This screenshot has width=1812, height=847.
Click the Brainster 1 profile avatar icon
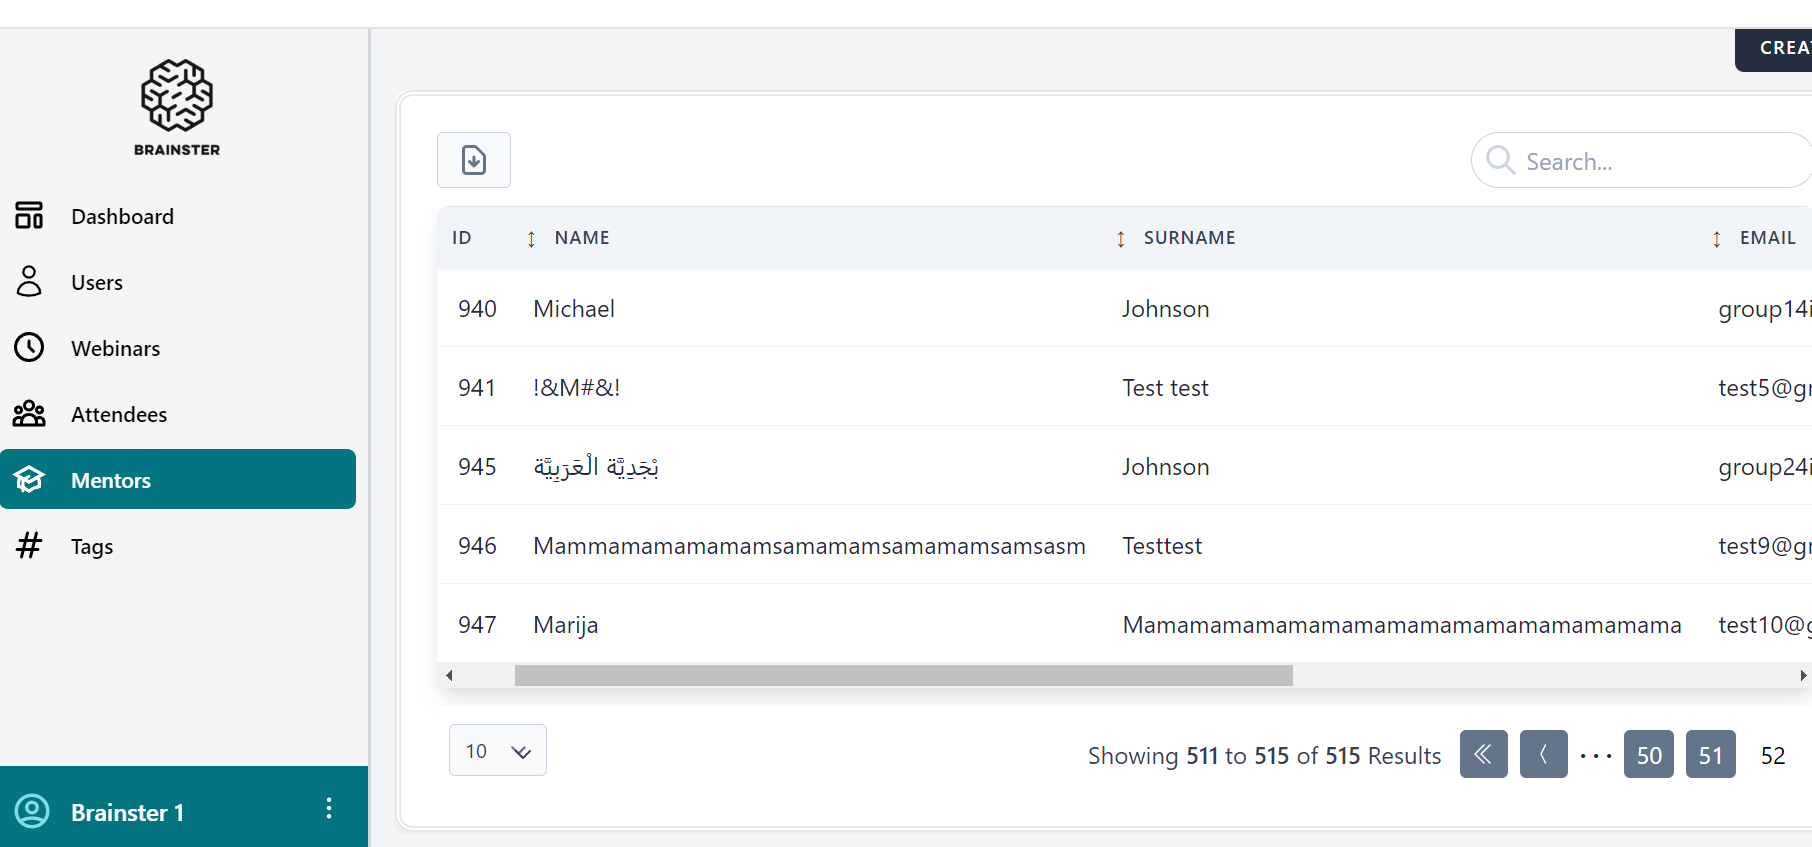coord(32,811)
